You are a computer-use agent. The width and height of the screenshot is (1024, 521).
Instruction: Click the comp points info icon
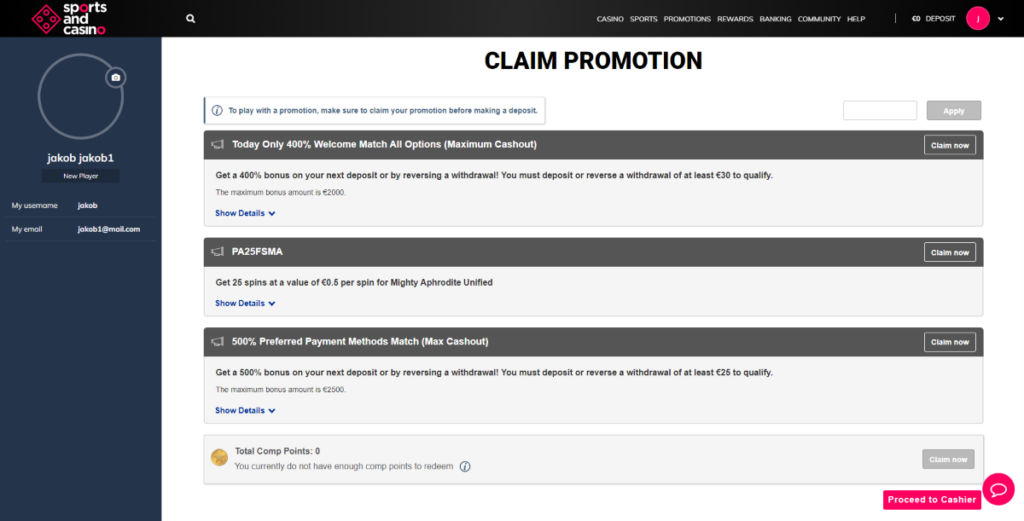click(465, 467)
